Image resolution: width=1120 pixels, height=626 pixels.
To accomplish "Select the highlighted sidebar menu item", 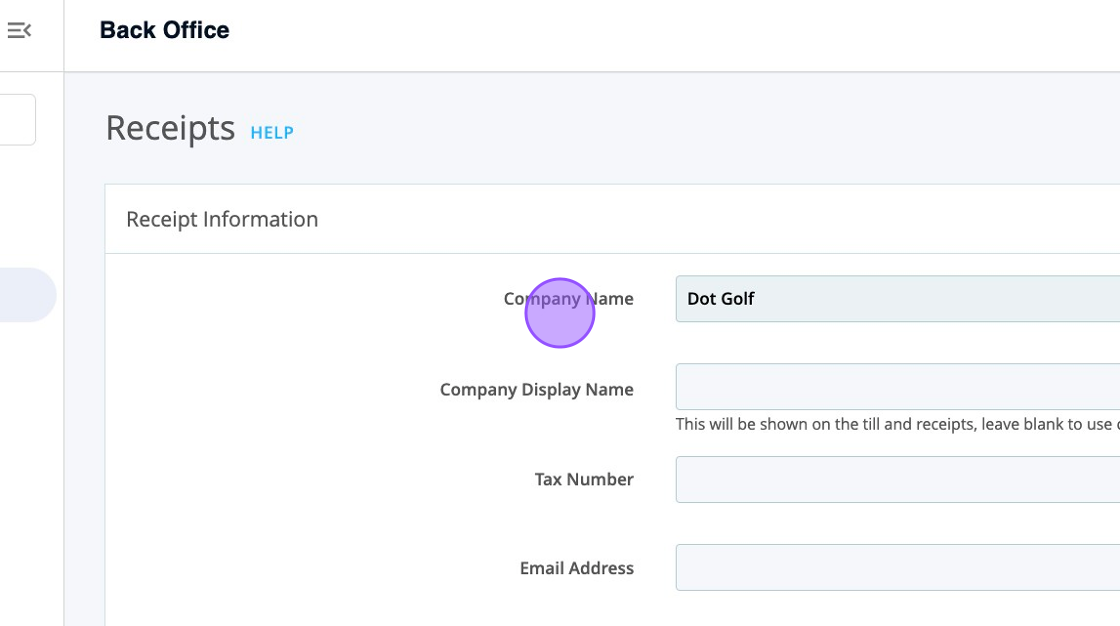I will [x=27, y=295].
